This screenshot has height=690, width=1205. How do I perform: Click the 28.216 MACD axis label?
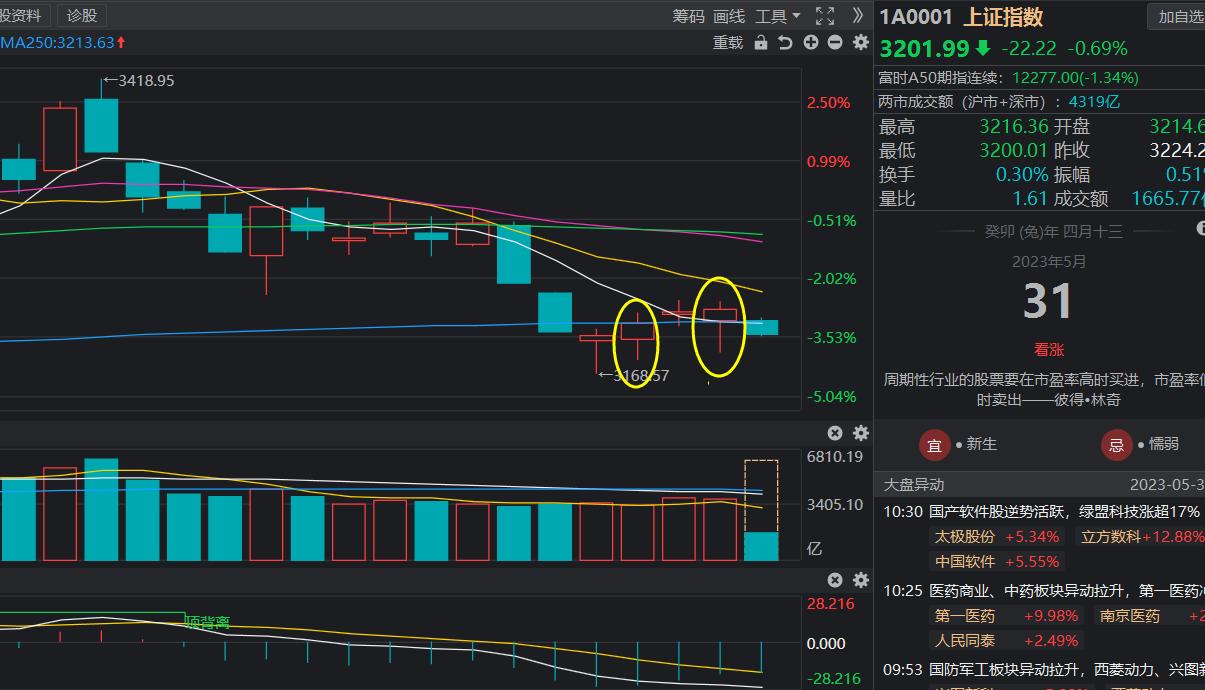point(831,604)
